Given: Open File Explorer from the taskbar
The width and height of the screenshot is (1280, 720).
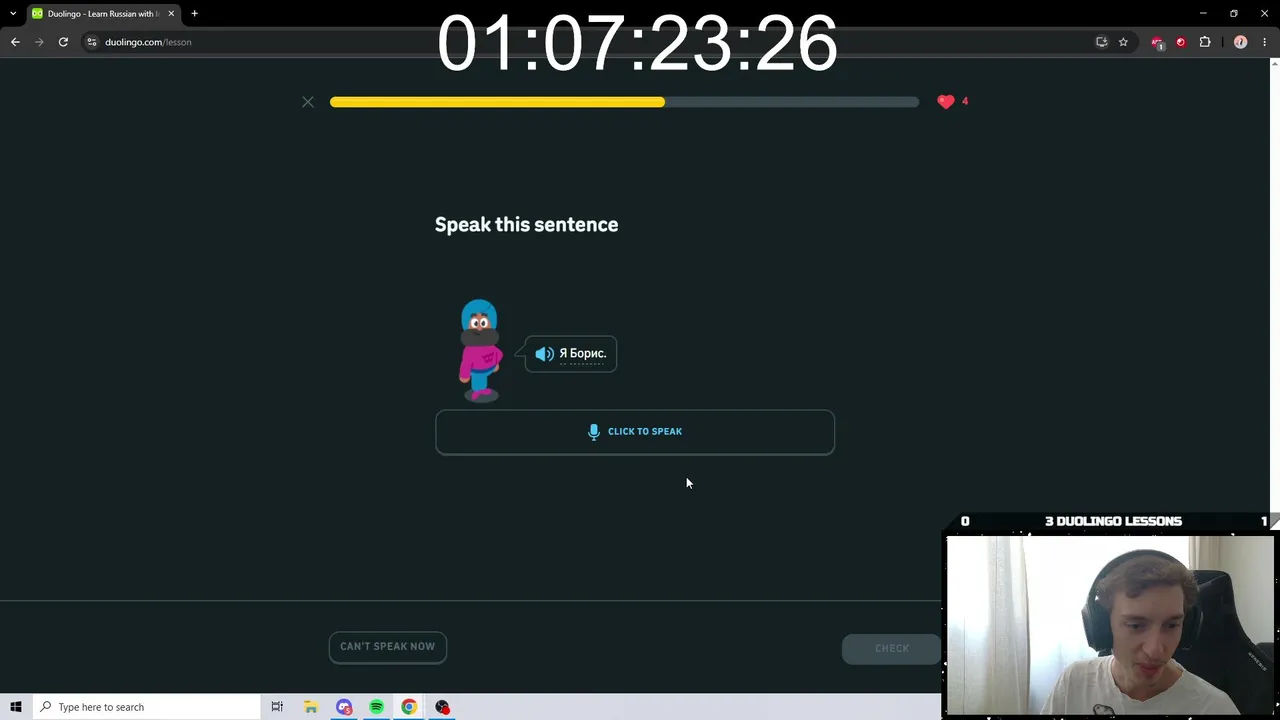Looking at the screenshot, I should [311, 707].
